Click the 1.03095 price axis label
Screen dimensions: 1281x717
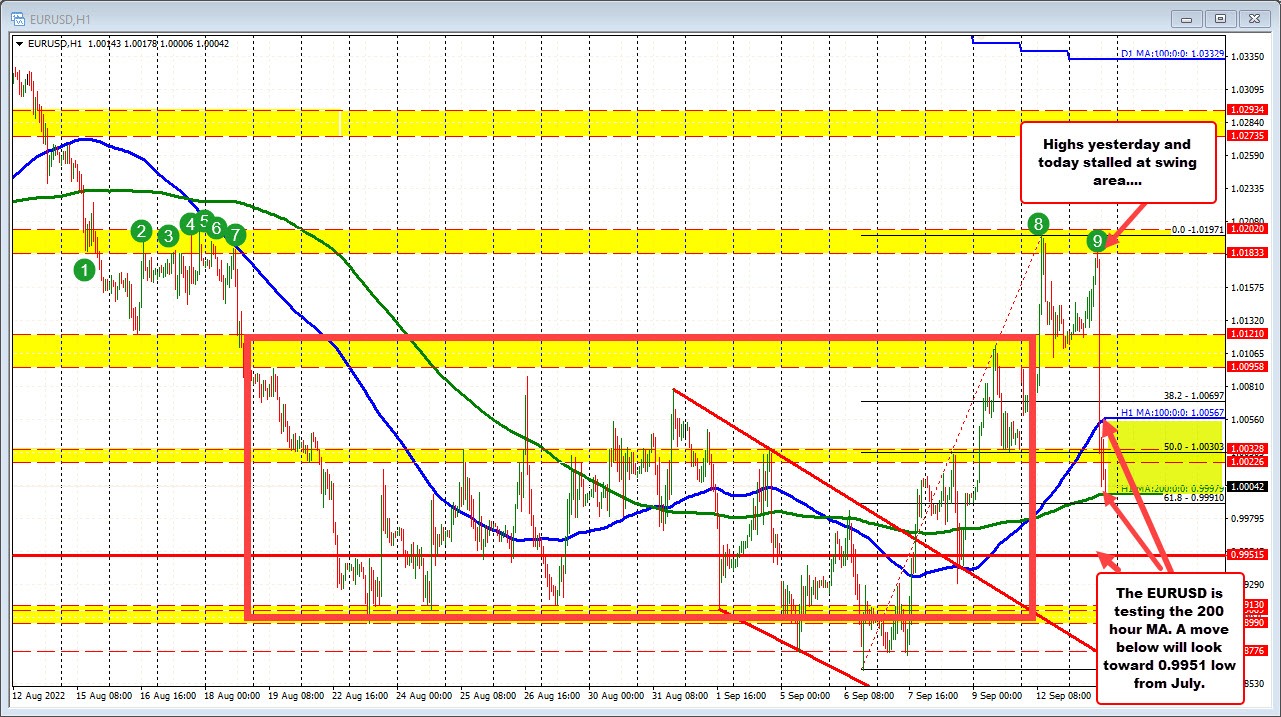(x=1246, y=90)
